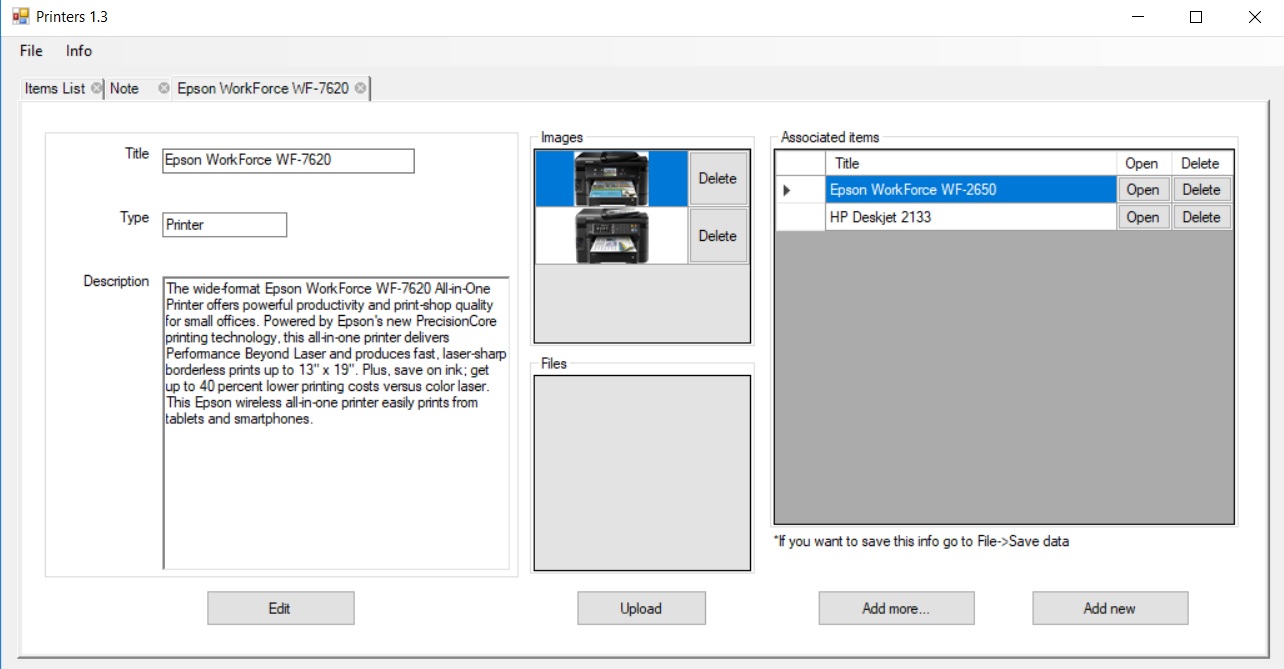
Task: Select the first printer image thumbnail
Action: point(611,179)
